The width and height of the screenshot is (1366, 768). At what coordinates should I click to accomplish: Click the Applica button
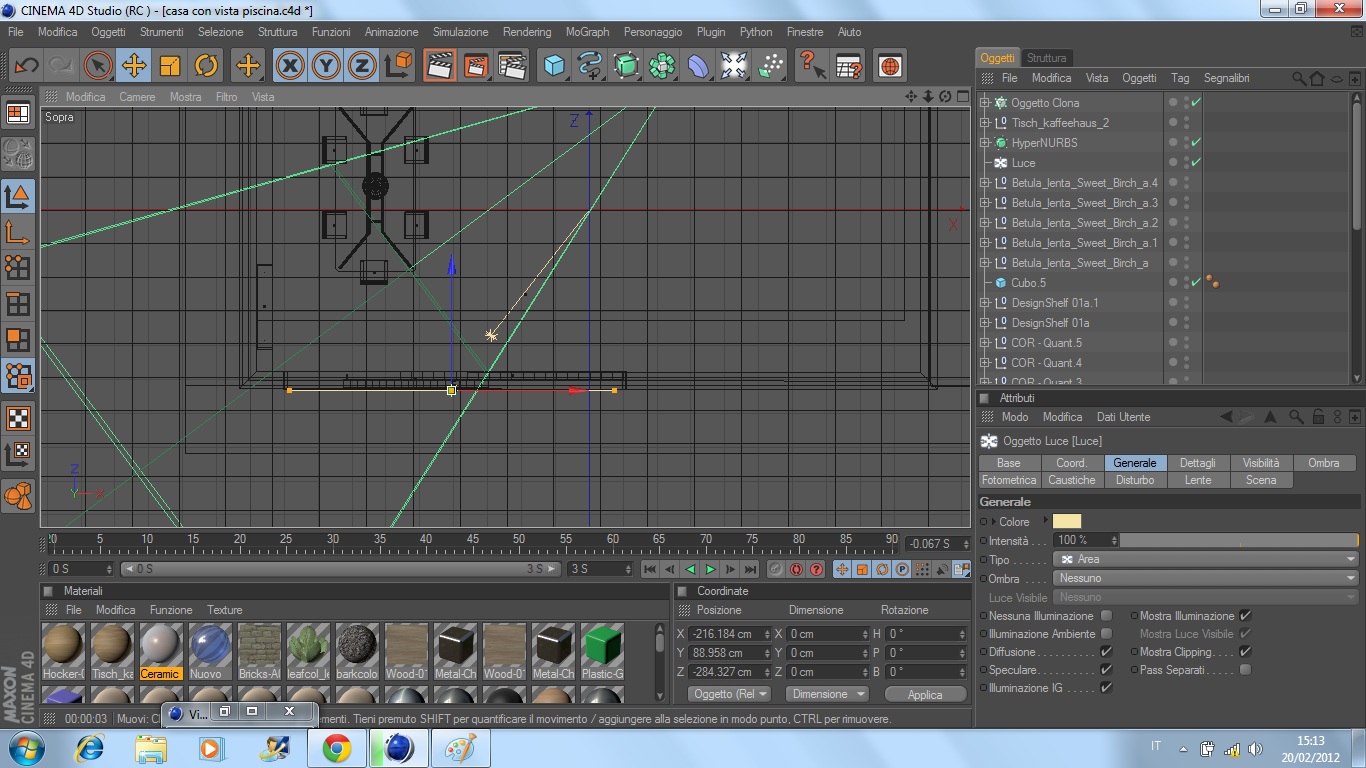tap(924, 694)
